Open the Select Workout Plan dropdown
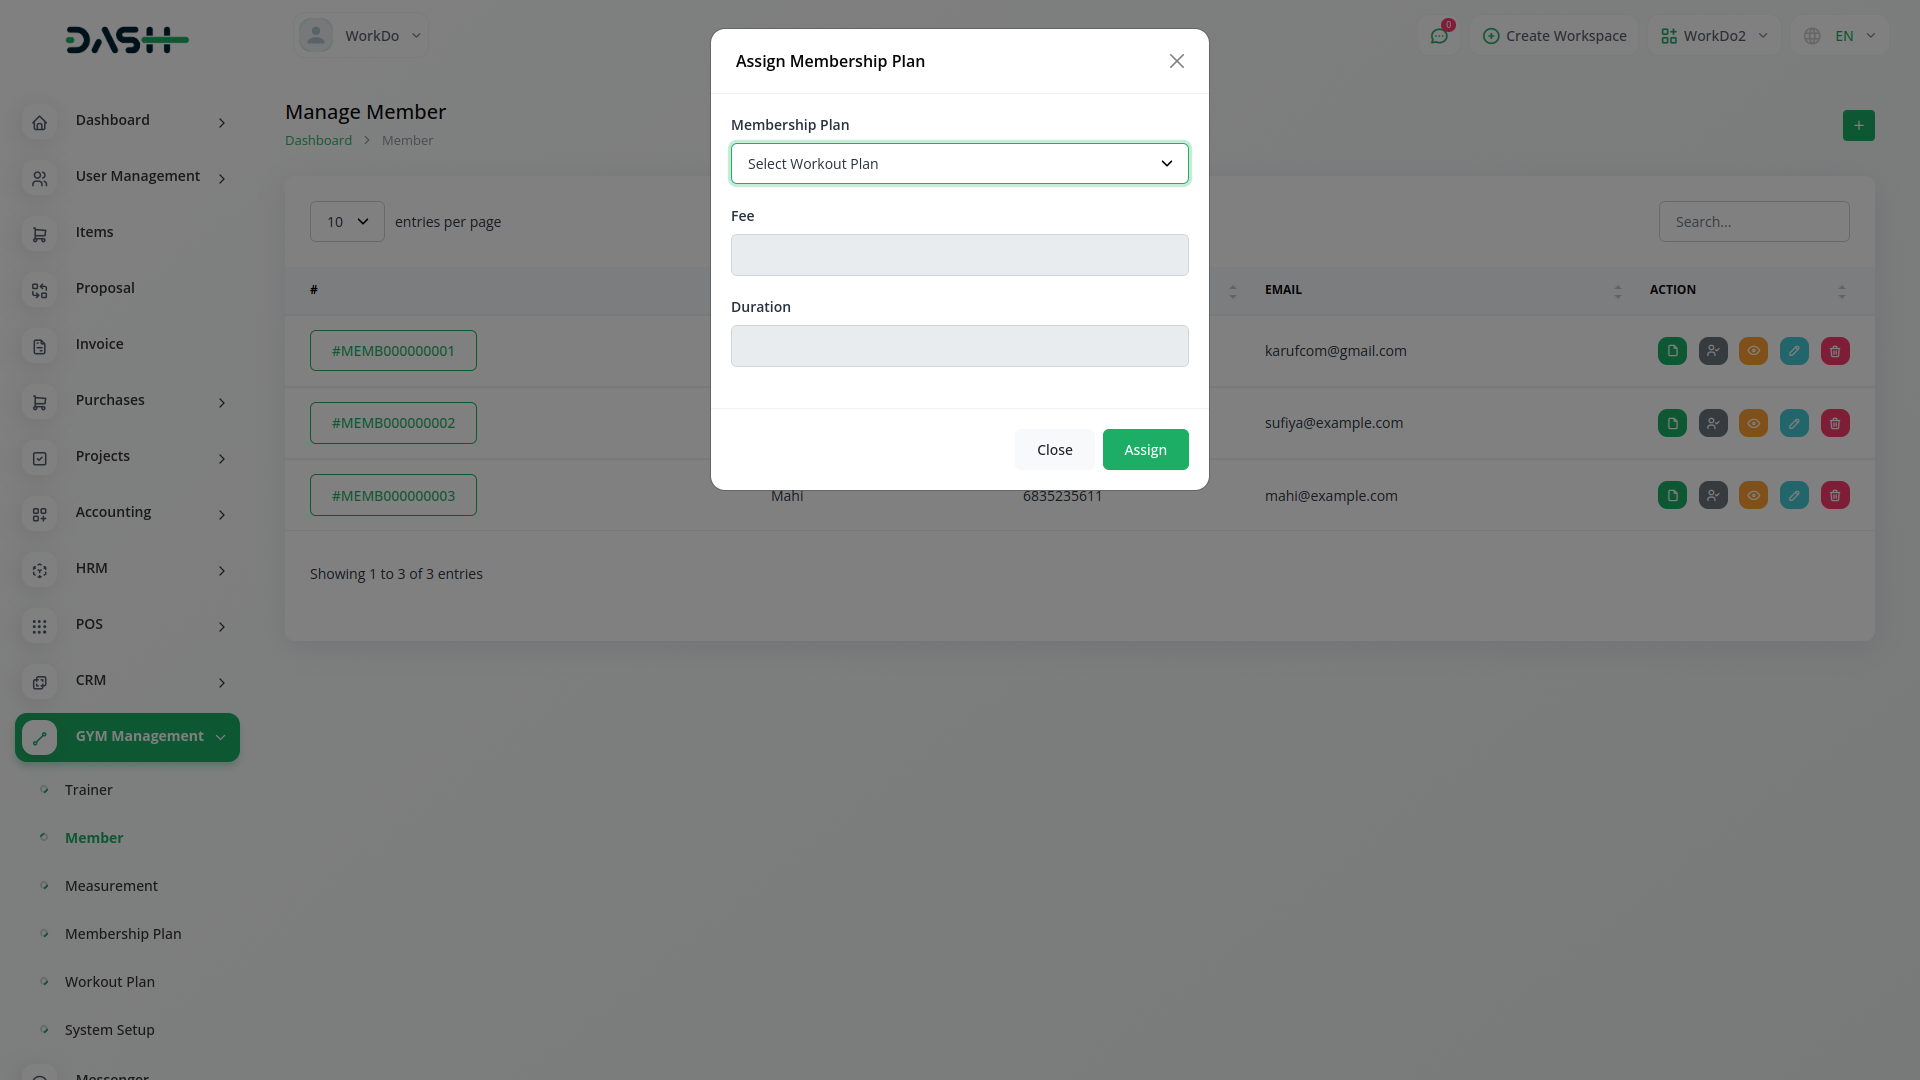 click(x=959, y=164)
